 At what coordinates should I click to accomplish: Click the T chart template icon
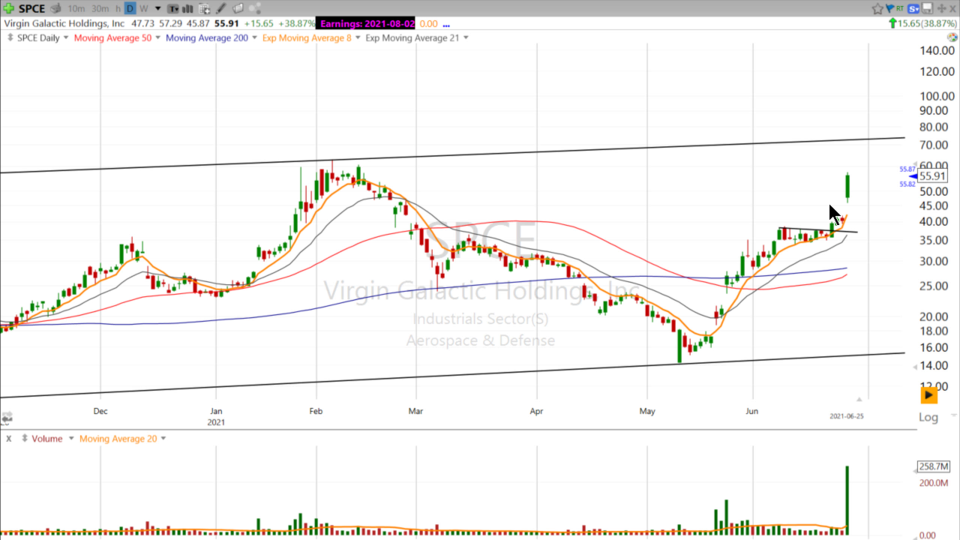174,9
